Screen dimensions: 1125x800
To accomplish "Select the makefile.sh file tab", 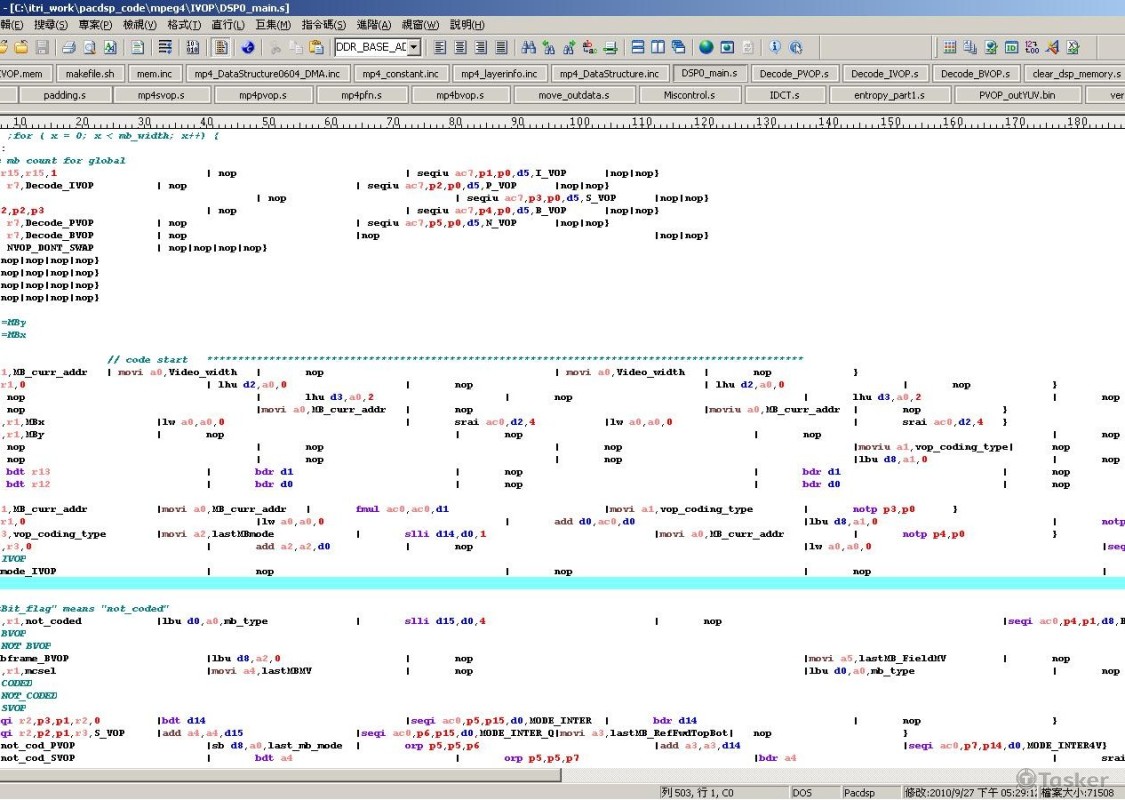I will (x=90, y=73).
